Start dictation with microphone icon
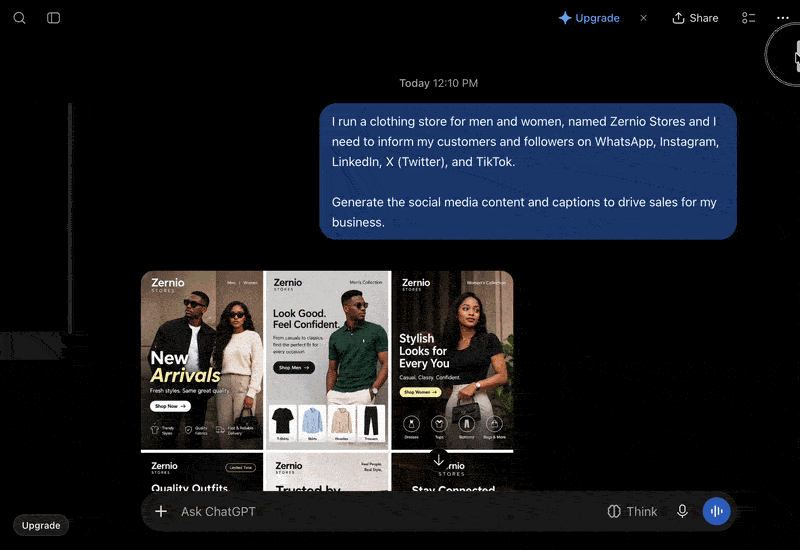 click(682, 511)
